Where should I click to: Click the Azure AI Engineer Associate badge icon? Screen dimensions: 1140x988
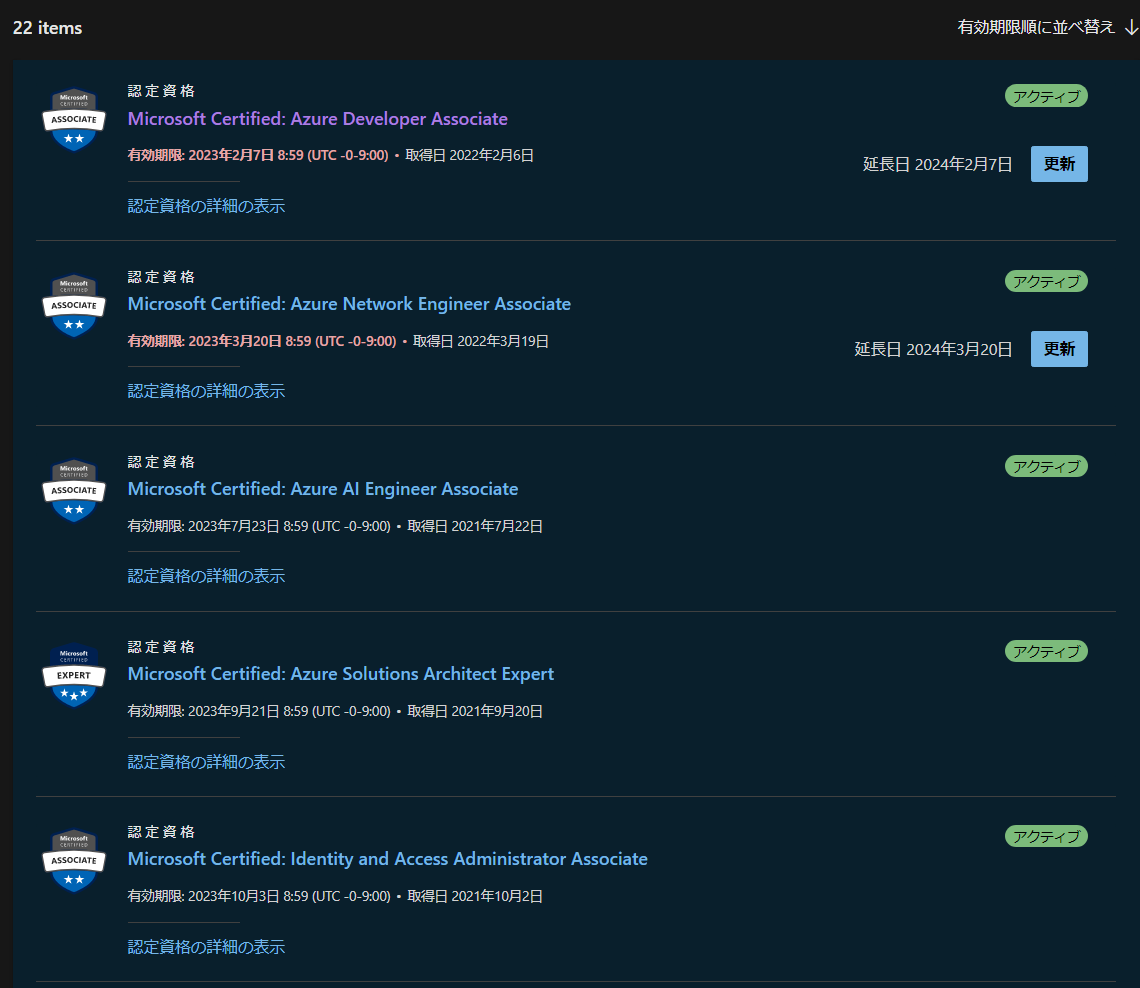coord(74,490)
